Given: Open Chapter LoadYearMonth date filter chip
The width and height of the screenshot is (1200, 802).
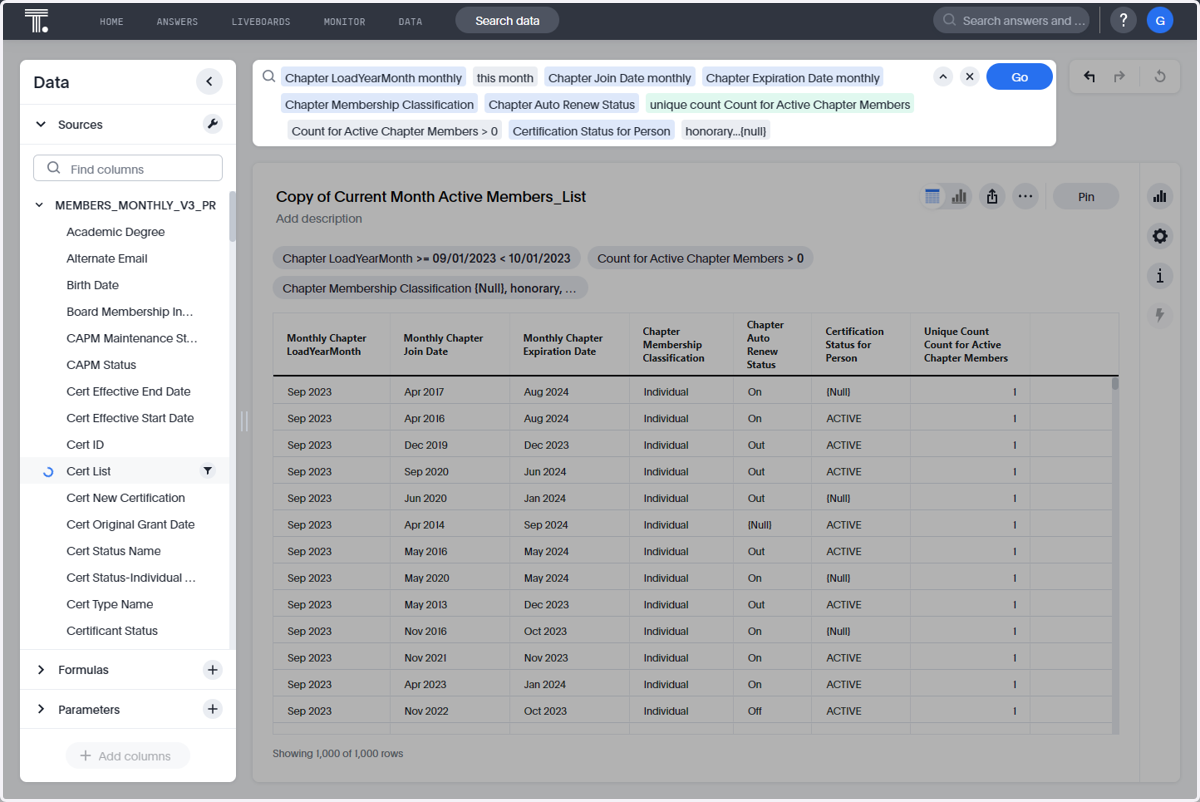Looking at the screenshot, I should (x=426, y=258).
